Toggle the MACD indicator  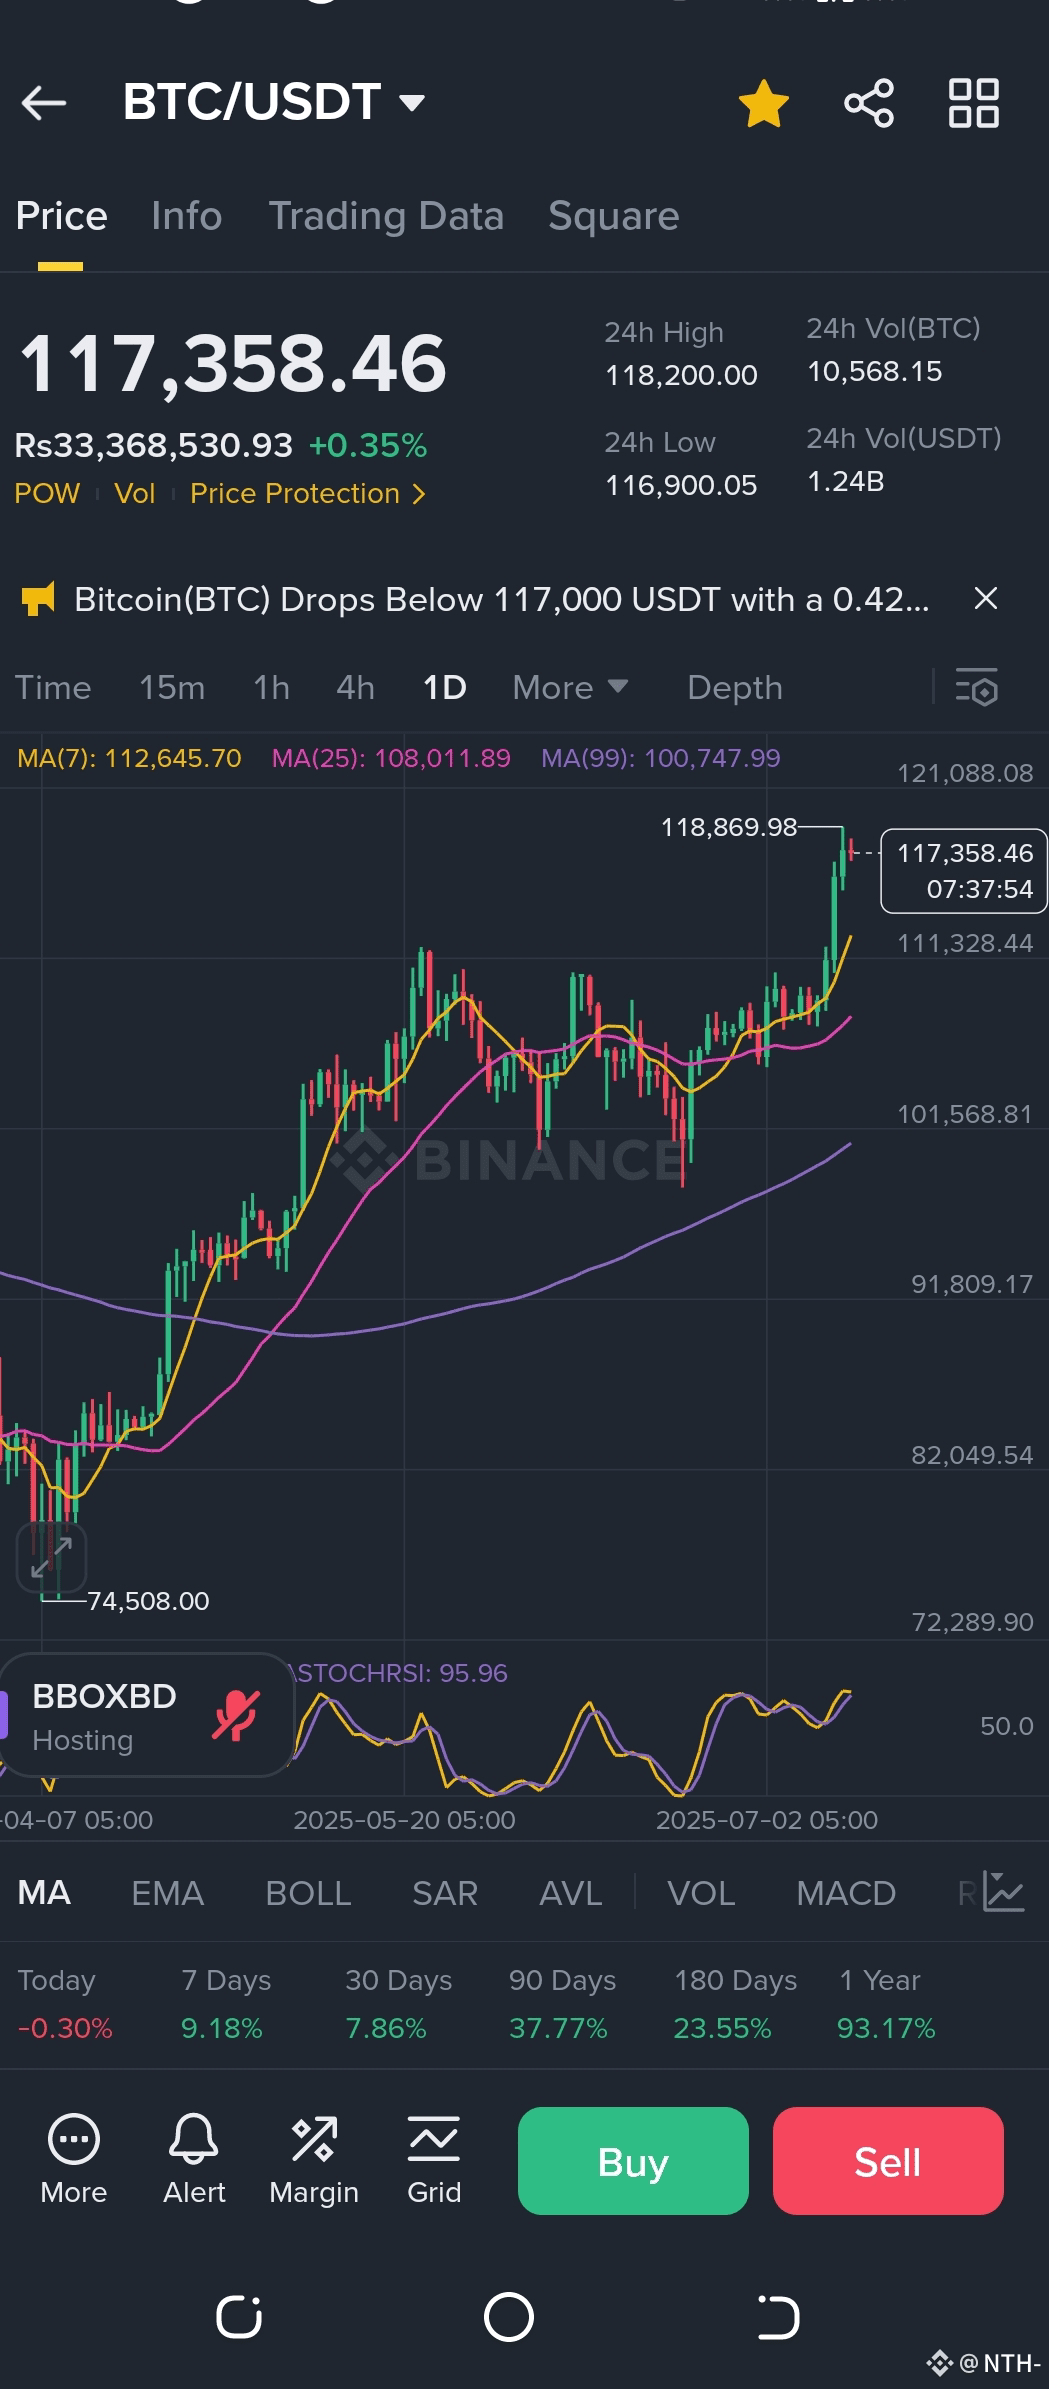click(x=846, y=1893)
